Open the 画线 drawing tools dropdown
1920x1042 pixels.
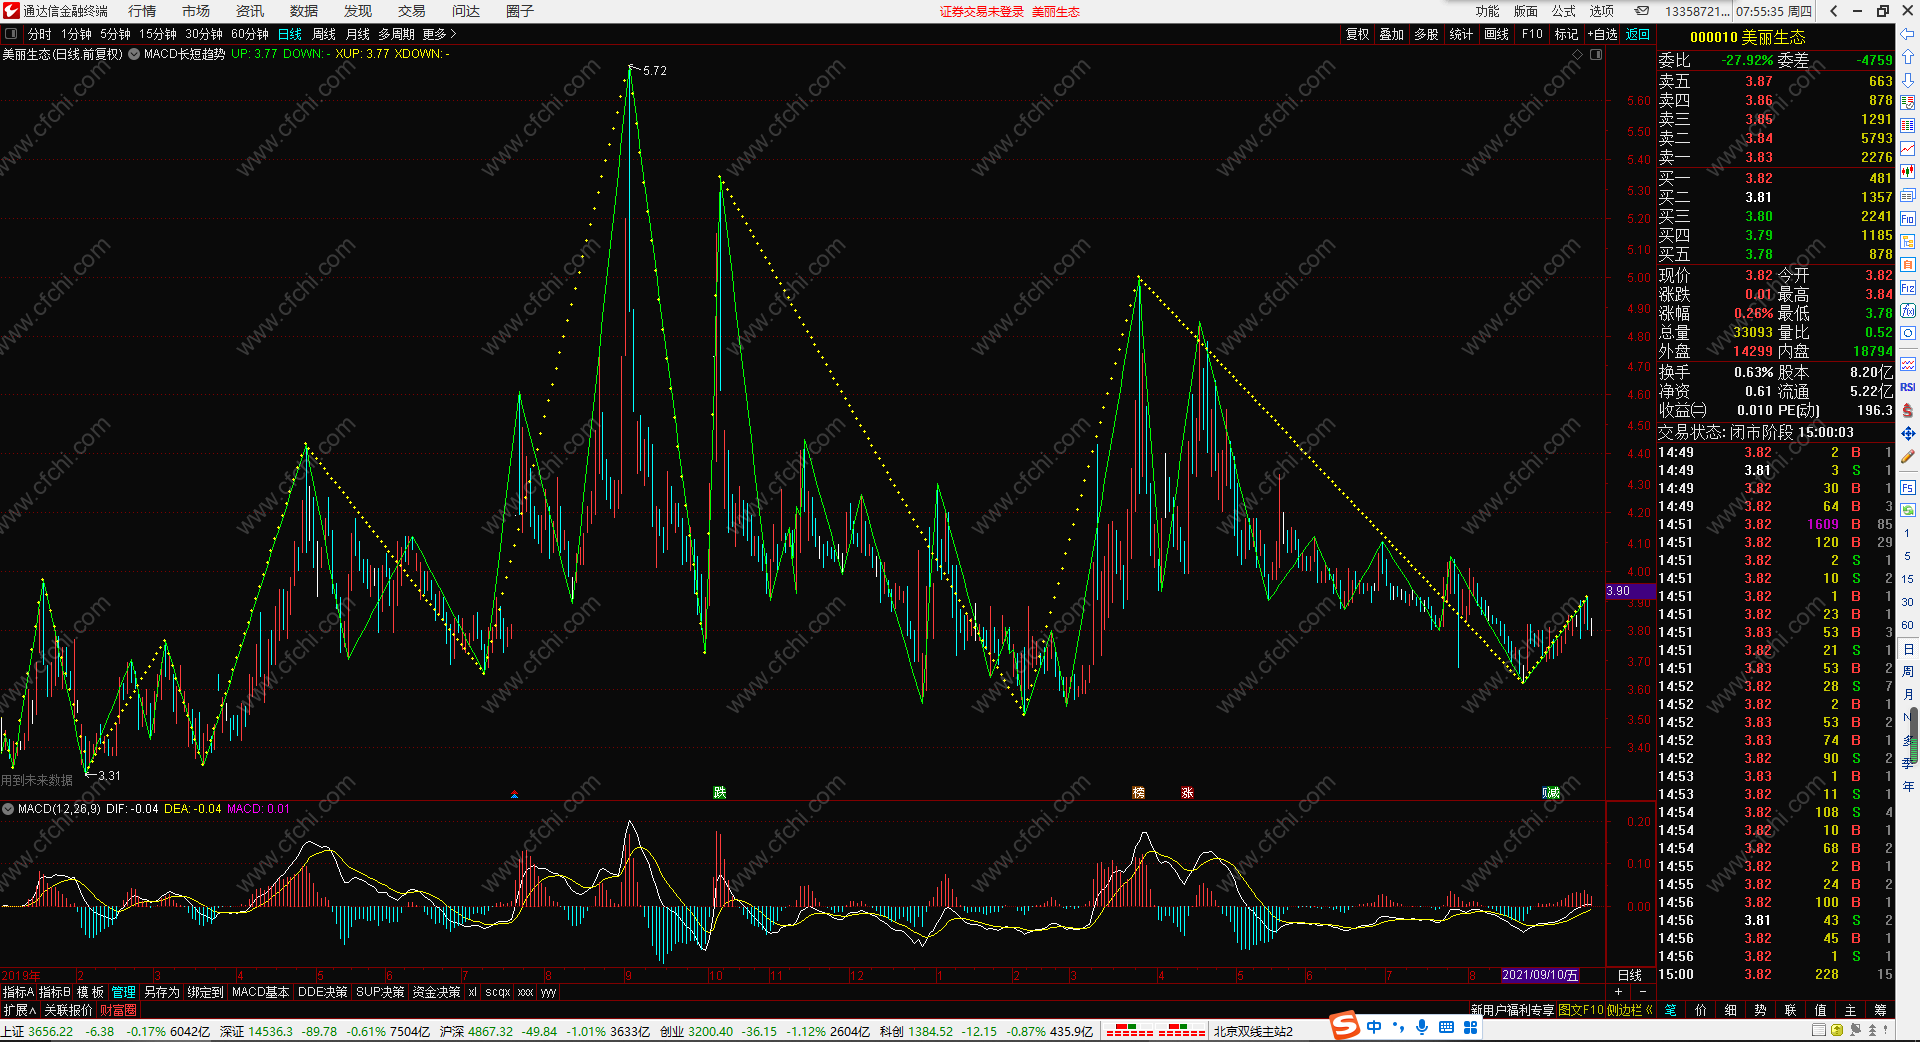[1497, 34]
